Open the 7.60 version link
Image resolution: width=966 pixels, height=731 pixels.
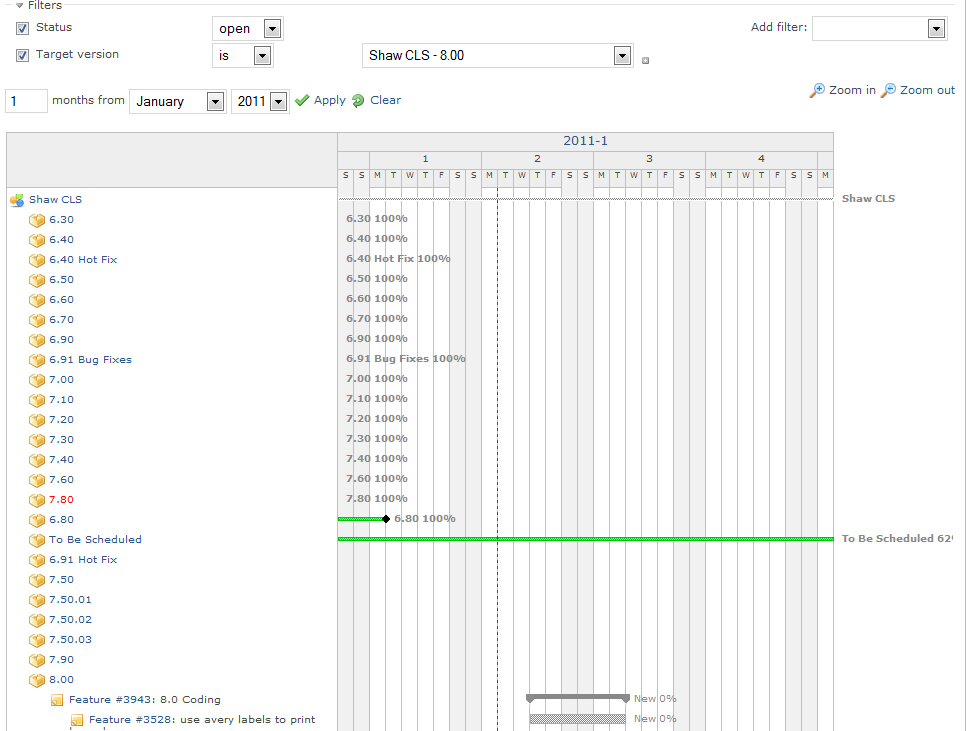62,479
